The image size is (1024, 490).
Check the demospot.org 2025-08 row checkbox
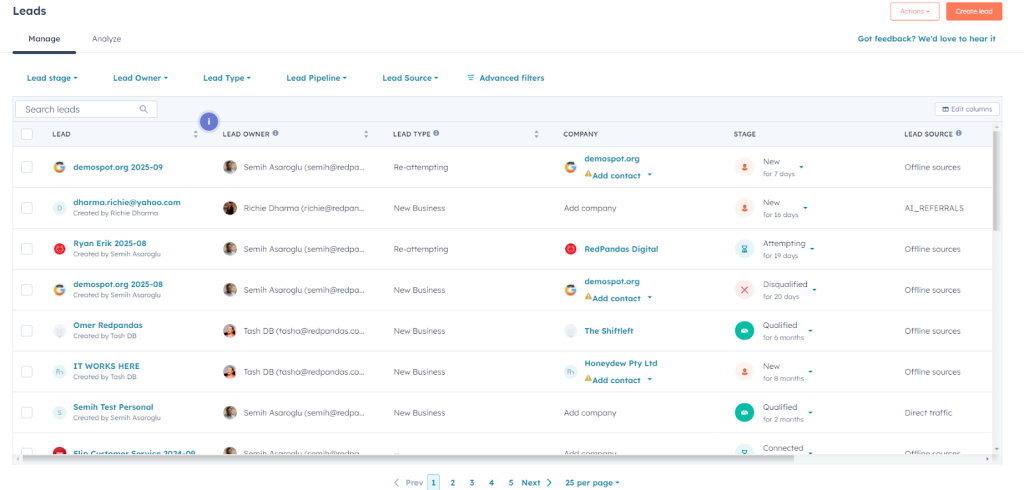pyautogui.click(x=27, y=290)
